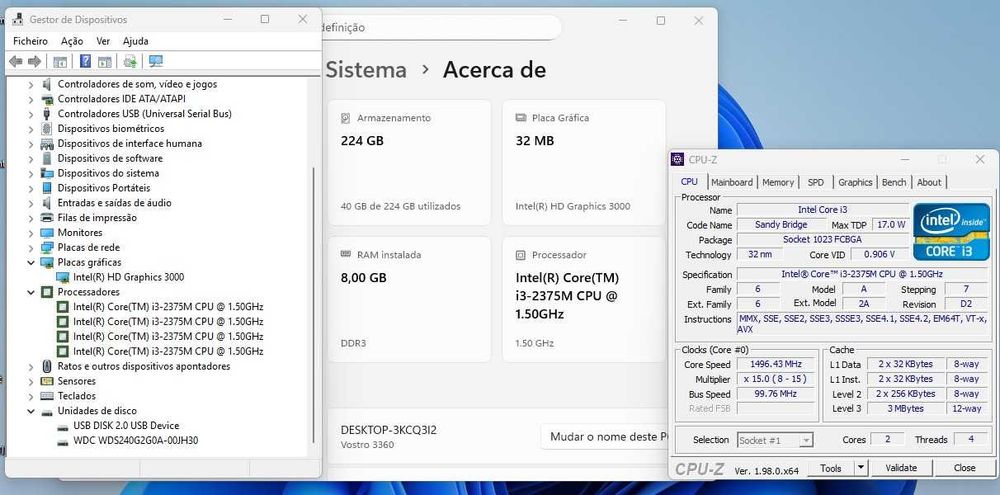Click the Tools button in CPU-Z
The image size is (1000, 495).
(x=830, y=468)
